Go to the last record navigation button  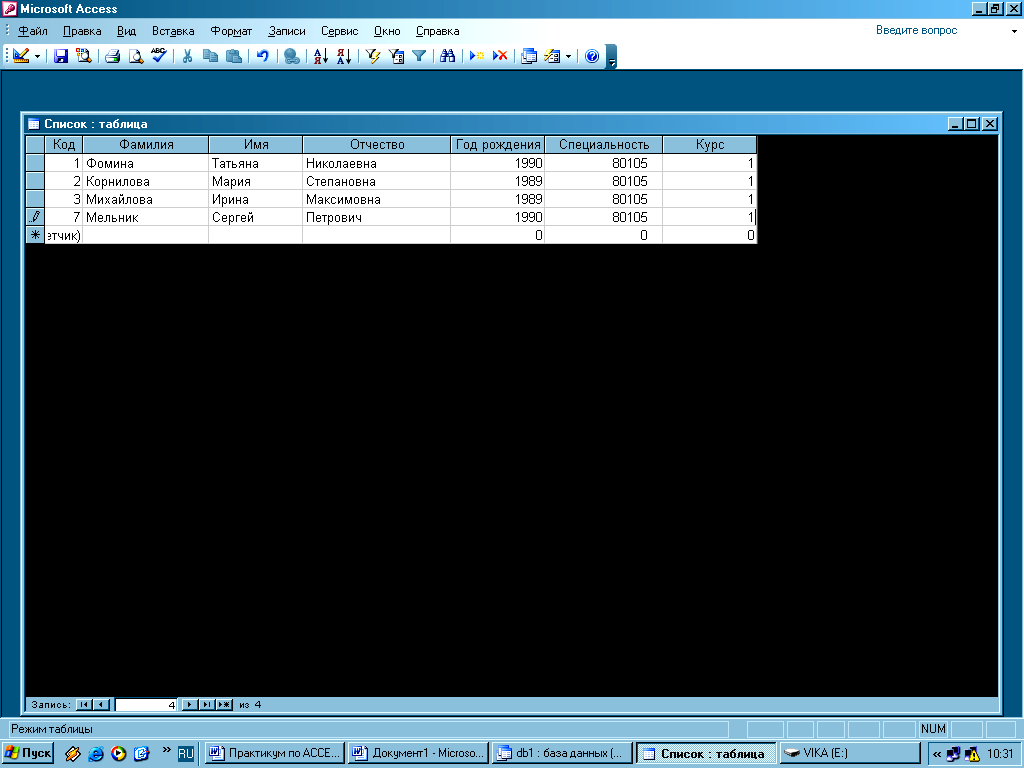click(x=206, y=705)
